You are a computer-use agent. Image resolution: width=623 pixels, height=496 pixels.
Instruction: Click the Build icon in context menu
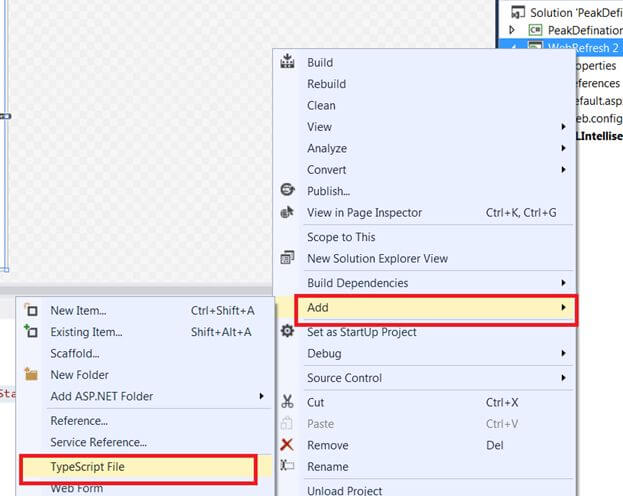click(287, 62)
